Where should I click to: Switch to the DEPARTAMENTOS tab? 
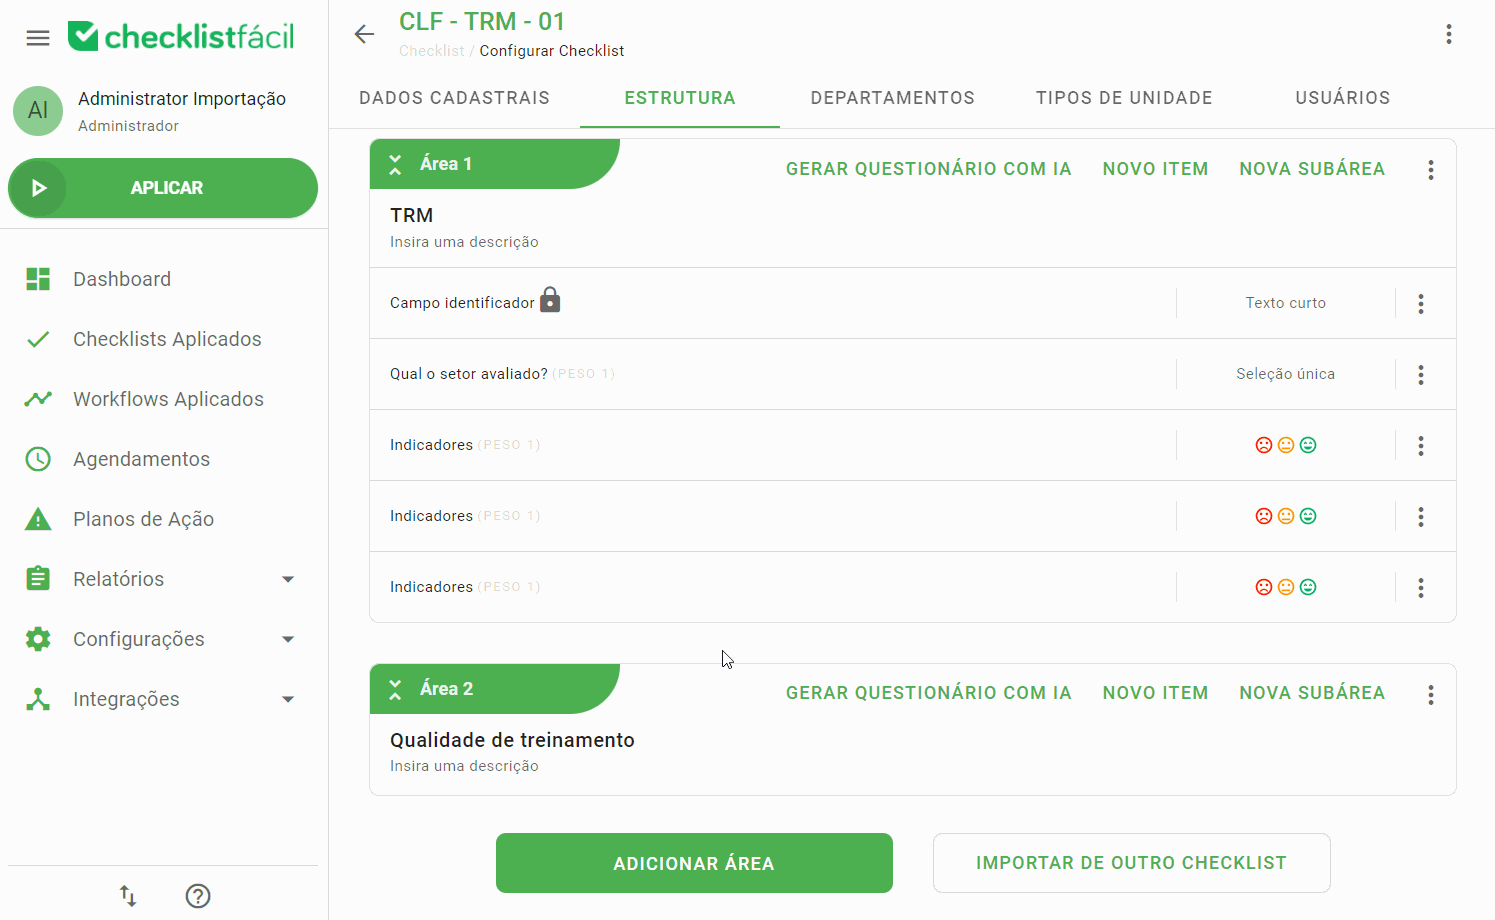click(892, 97)
